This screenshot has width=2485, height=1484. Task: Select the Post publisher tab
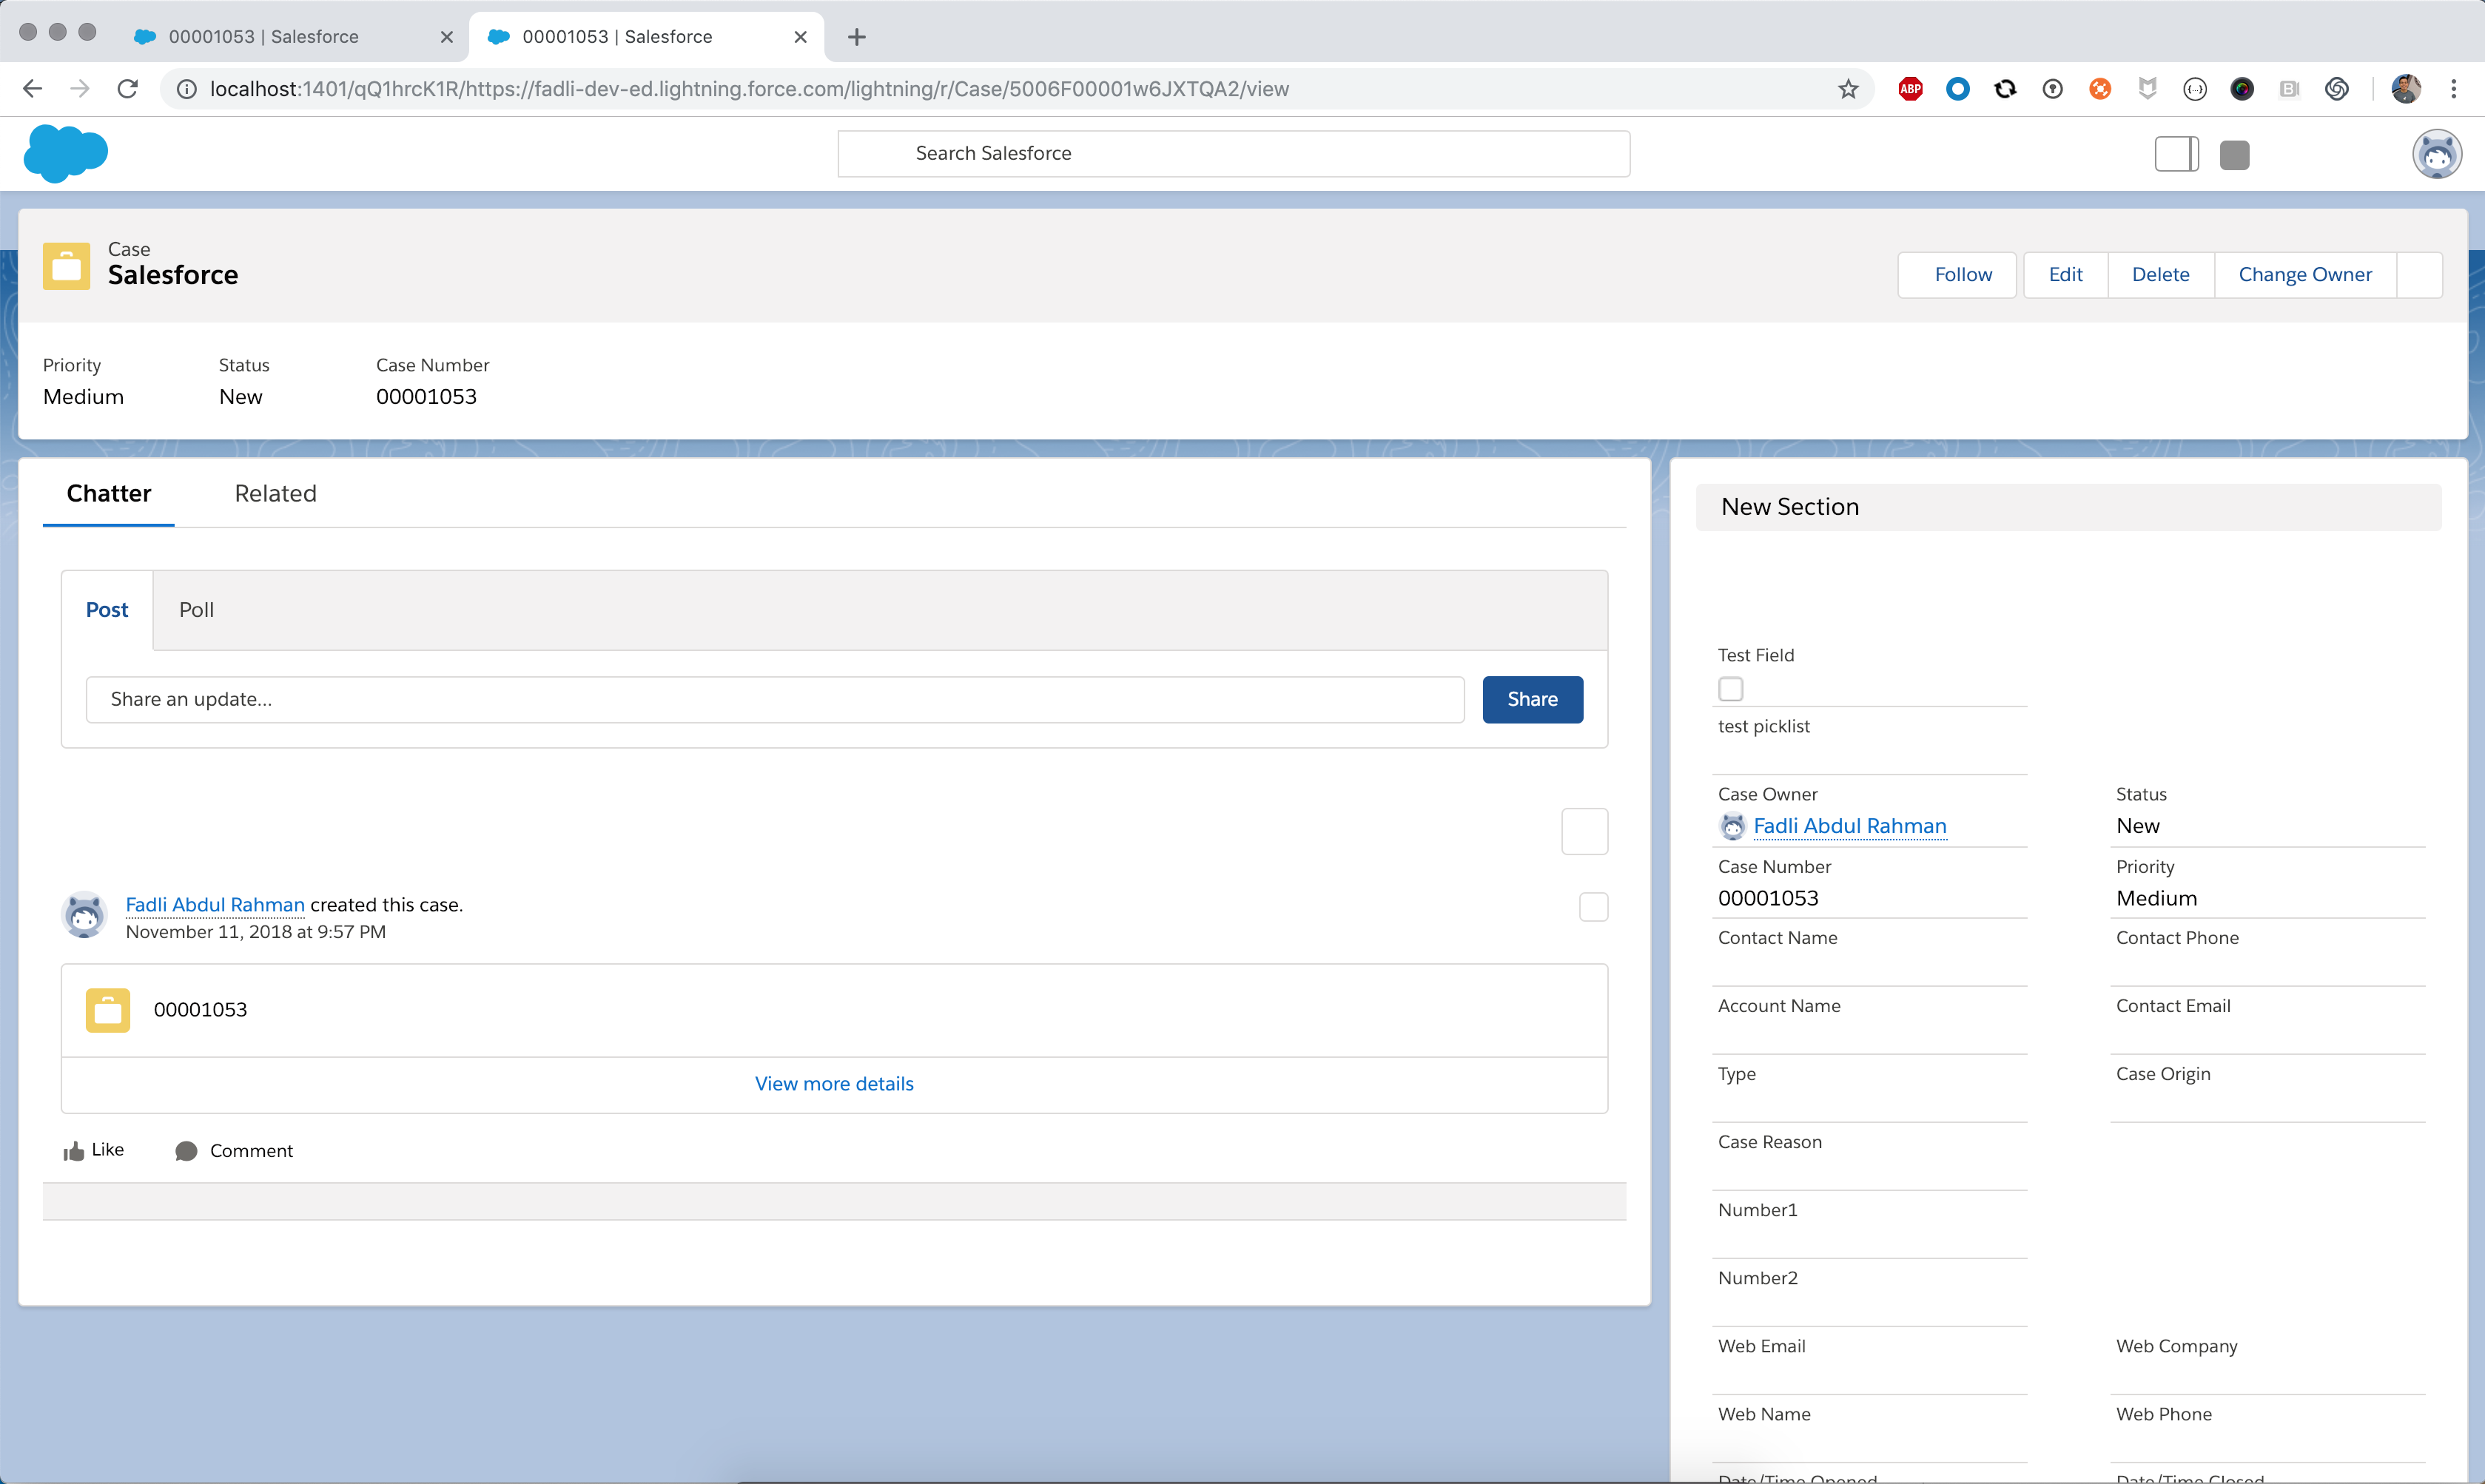107,610
